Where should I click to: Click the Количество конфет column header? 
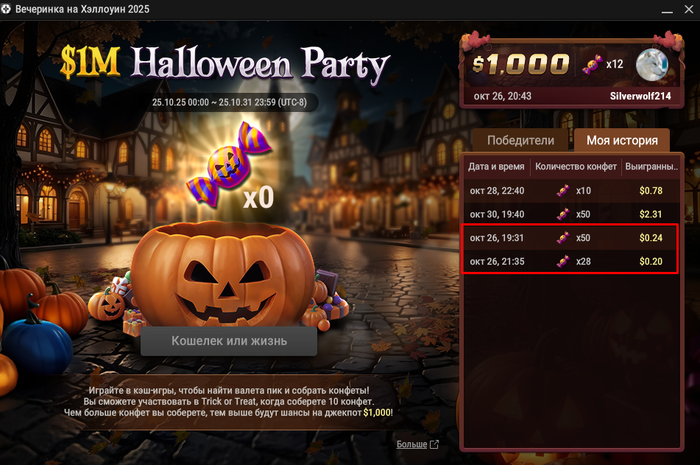click(x=576, y=166)
